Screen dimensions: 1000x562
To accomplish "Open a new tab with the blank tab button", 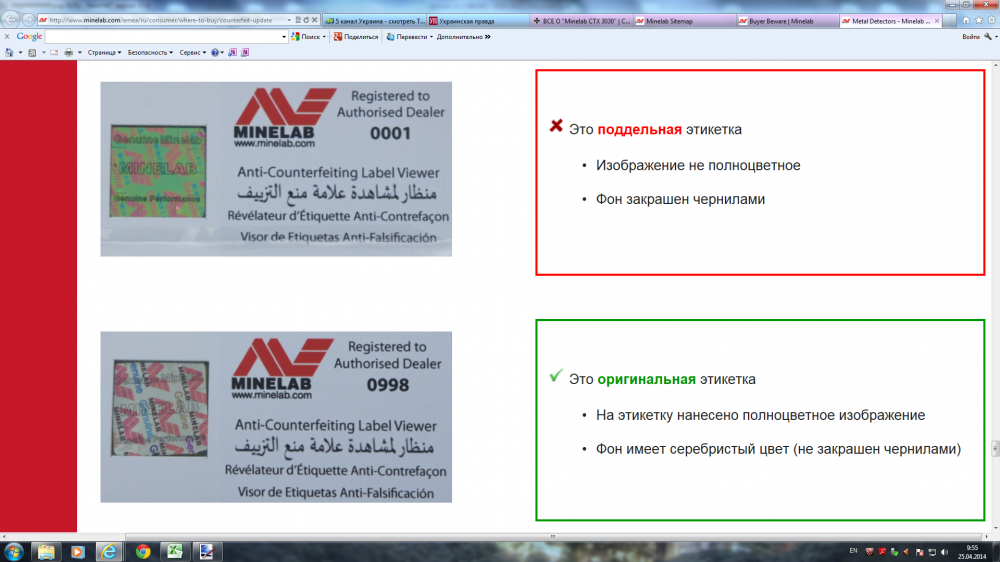I will click(950, 21).
